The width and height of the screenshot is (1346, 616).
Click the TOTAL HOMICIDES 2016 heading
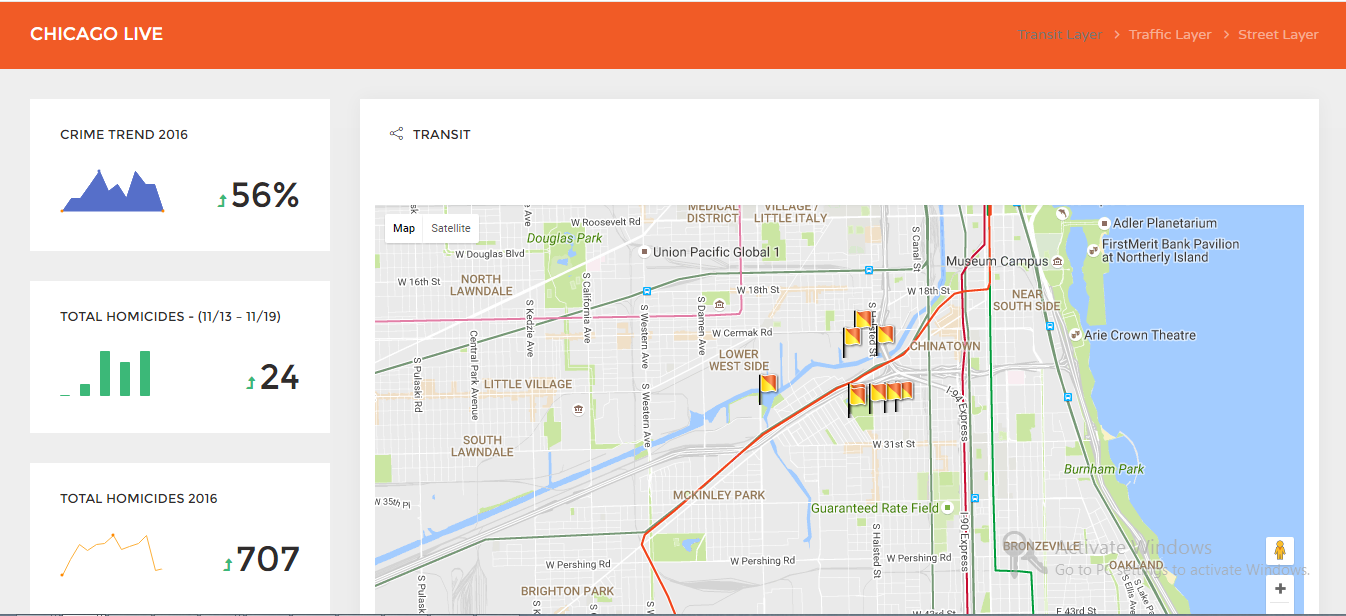click(139, 498)
